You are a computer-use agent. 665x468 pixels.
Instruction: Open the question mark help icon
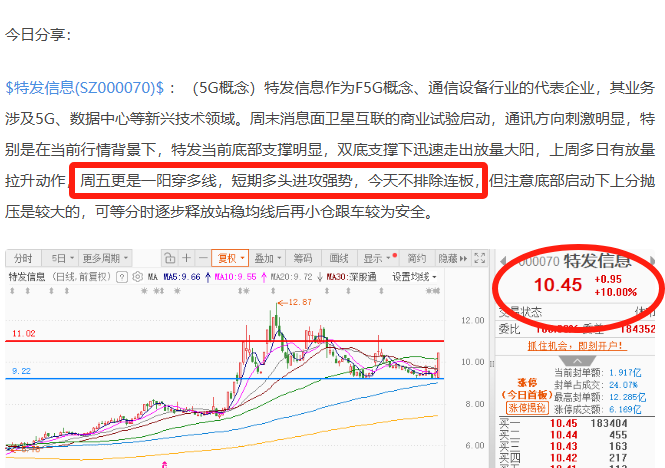pyautogui.click(x=122, y=277)
